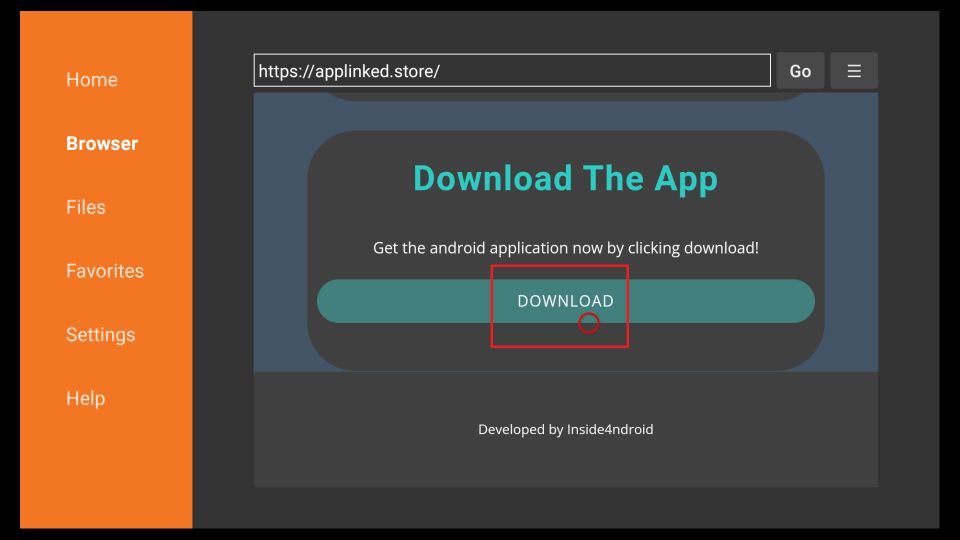Image resolution: width=960 pixels, height=540 pixels.
Task: Click 'Developed by Inside4ndroid' footer text
Action: tap(566, 429)
